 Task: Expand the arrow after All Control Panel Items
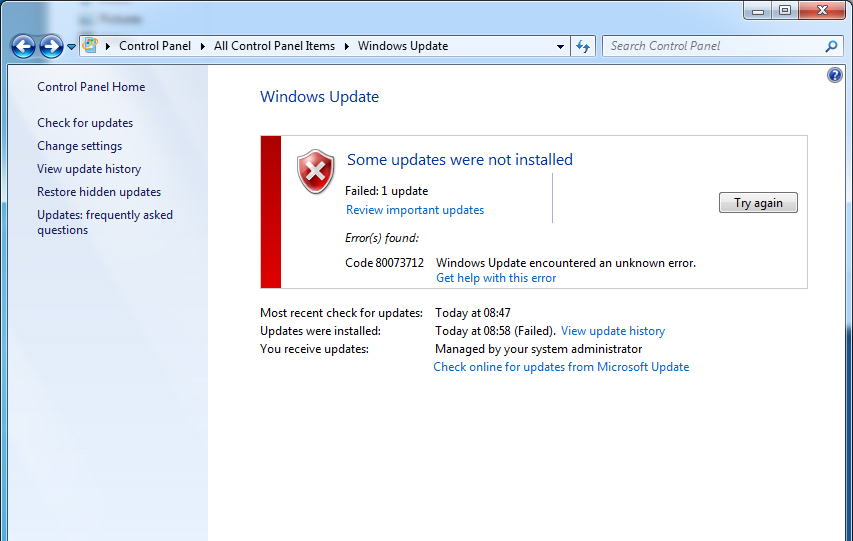click(348, 46)
